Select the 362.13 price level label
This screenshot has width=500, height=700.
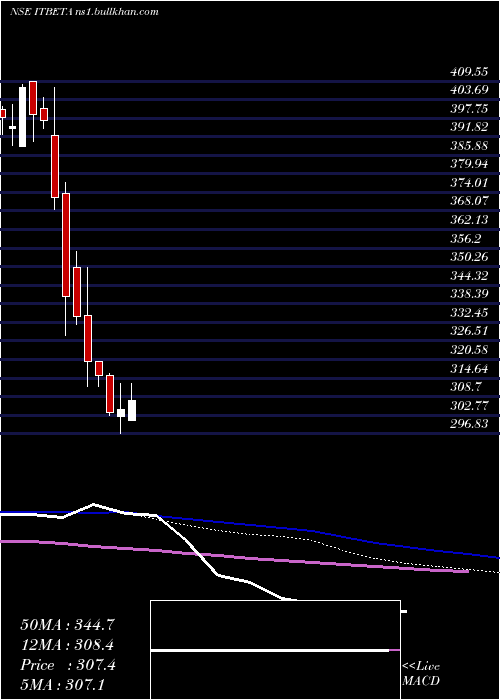469,220
